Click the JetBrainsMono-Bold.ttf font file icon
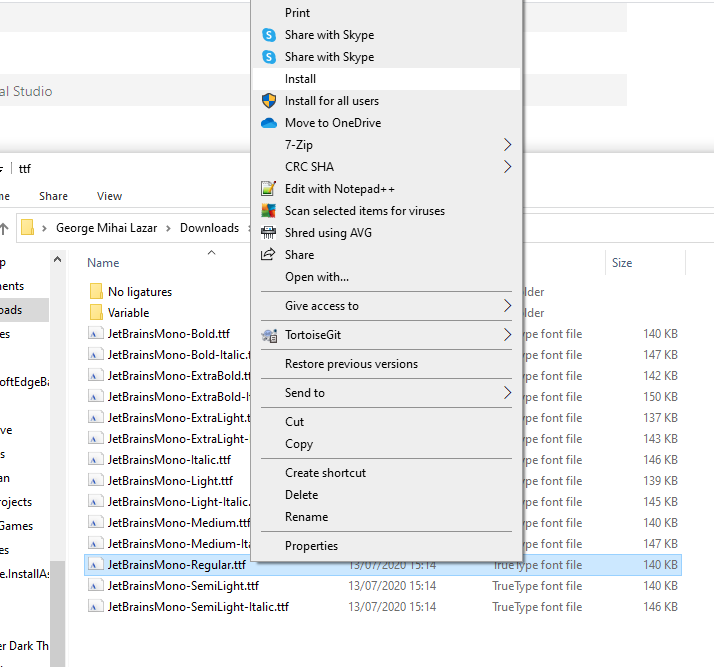The width and height of the screenshot is (714, 667). pyautogui.click(x=94, y=334)
